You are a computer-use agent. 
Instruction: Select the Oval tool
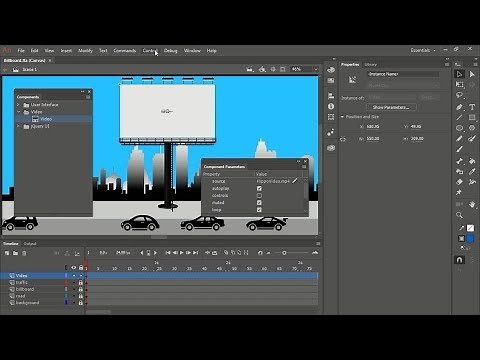pos(459,128)
